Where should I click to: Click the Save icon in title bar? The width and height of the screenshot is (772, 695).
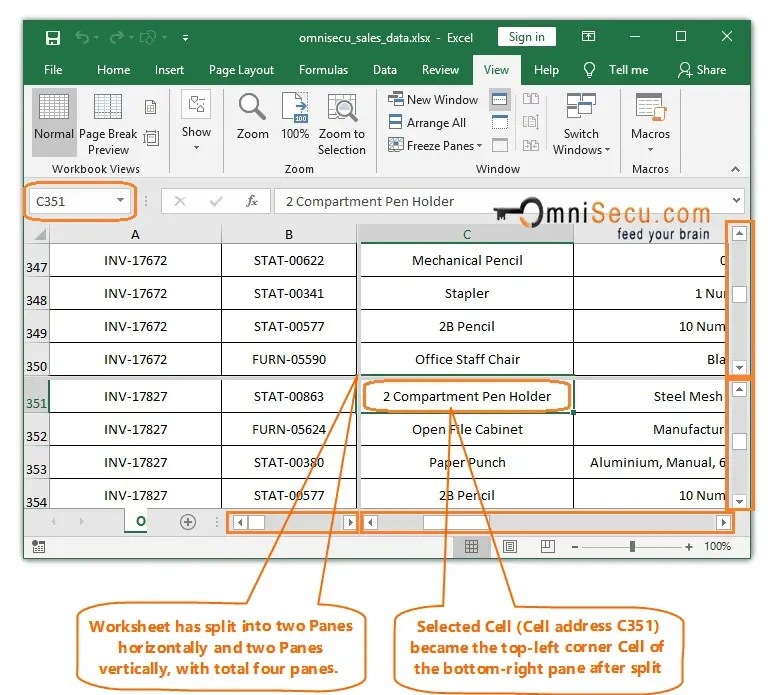(x=53, y=38)
